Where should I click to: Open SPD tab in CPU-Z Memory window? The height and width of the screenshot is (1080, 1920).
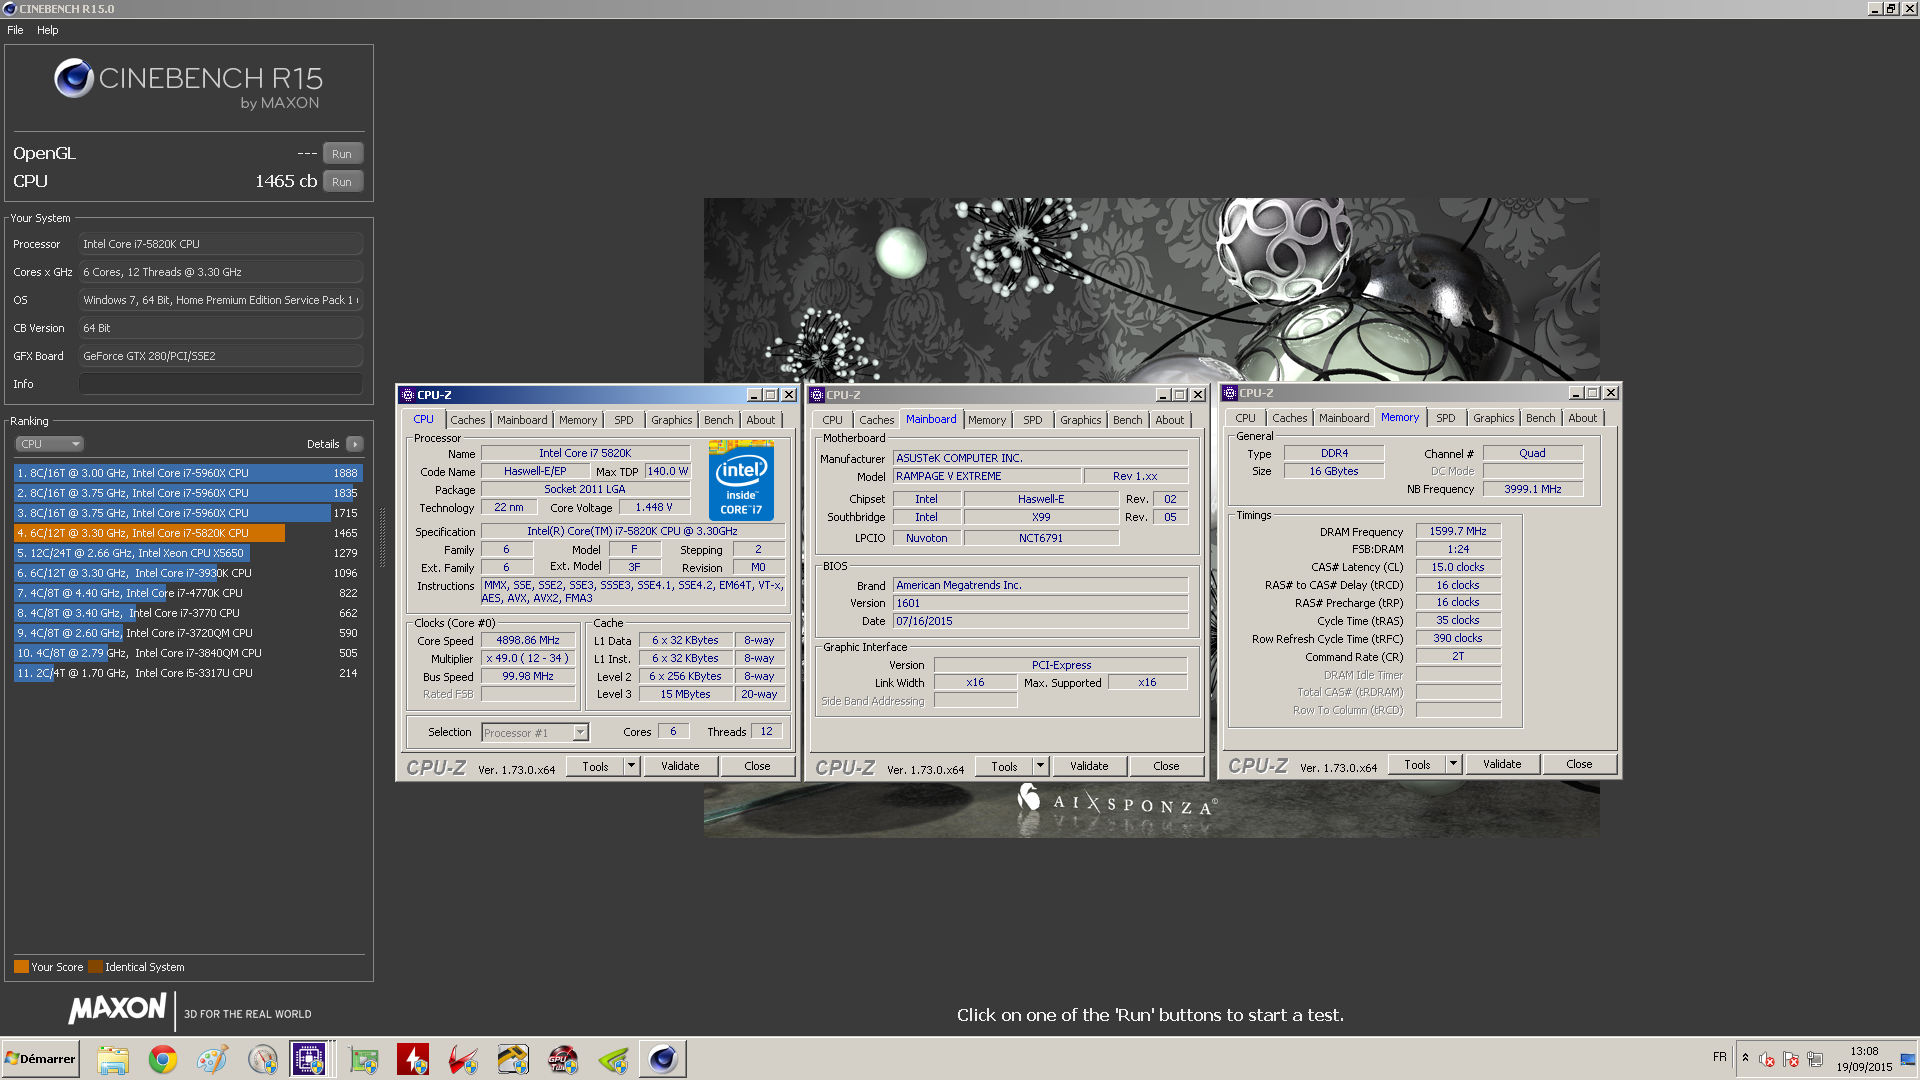pyautogui.click(x=1446, y=418)
